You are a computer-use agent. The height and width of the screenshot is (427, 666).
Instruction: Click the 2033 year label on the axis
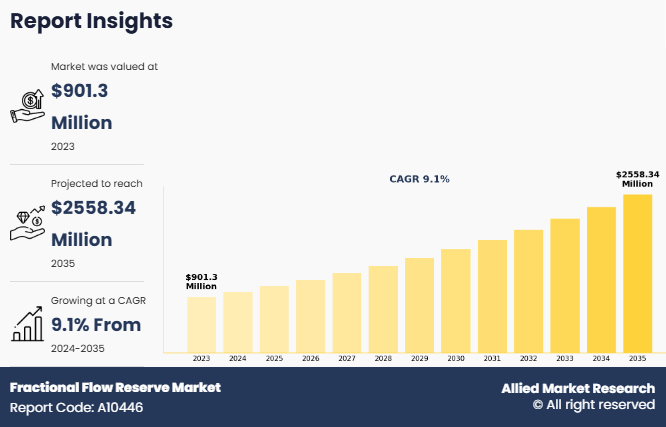(565, 358)
